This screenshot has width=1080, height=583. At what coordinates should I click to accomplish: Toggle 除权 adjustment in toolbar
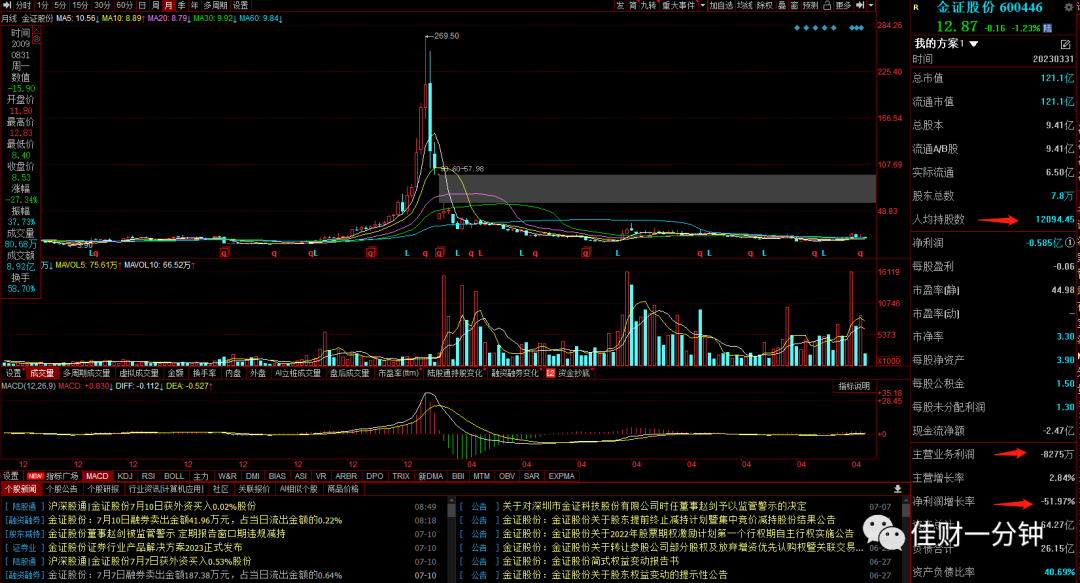pos(765,6)
